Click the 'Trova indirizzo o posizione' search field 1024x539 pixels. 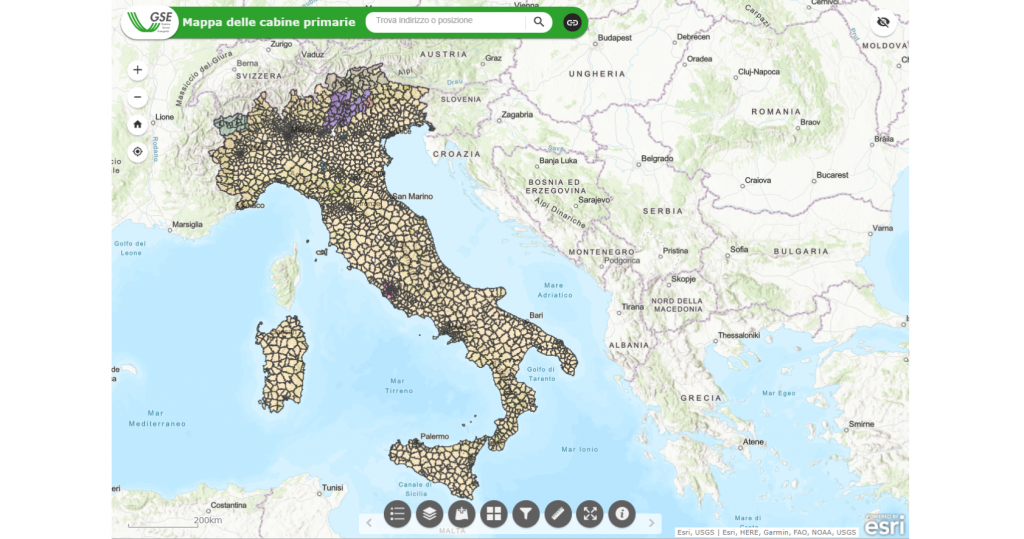point(446,21)
